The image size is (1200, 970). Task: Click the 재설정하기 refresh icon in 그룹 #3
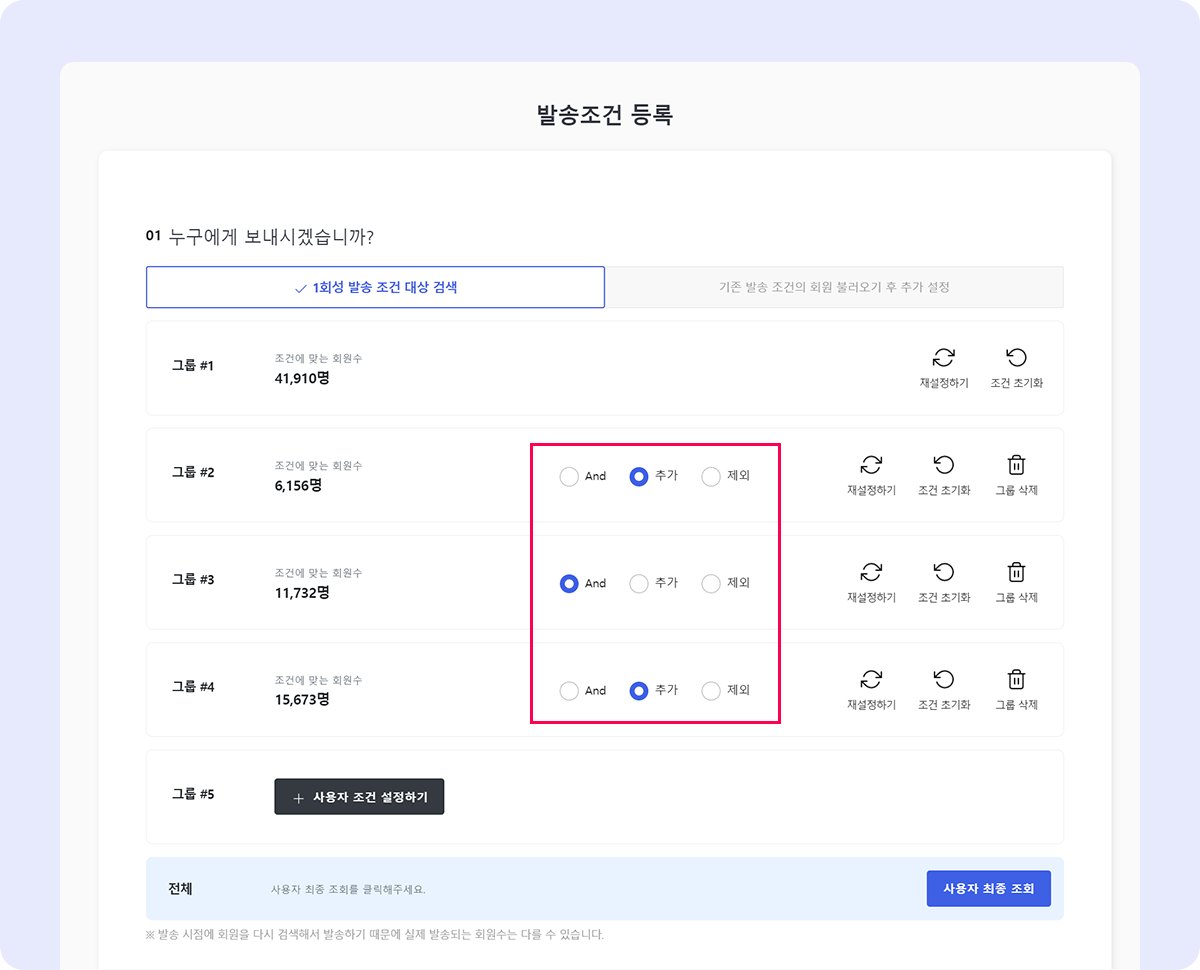point(871,572)
